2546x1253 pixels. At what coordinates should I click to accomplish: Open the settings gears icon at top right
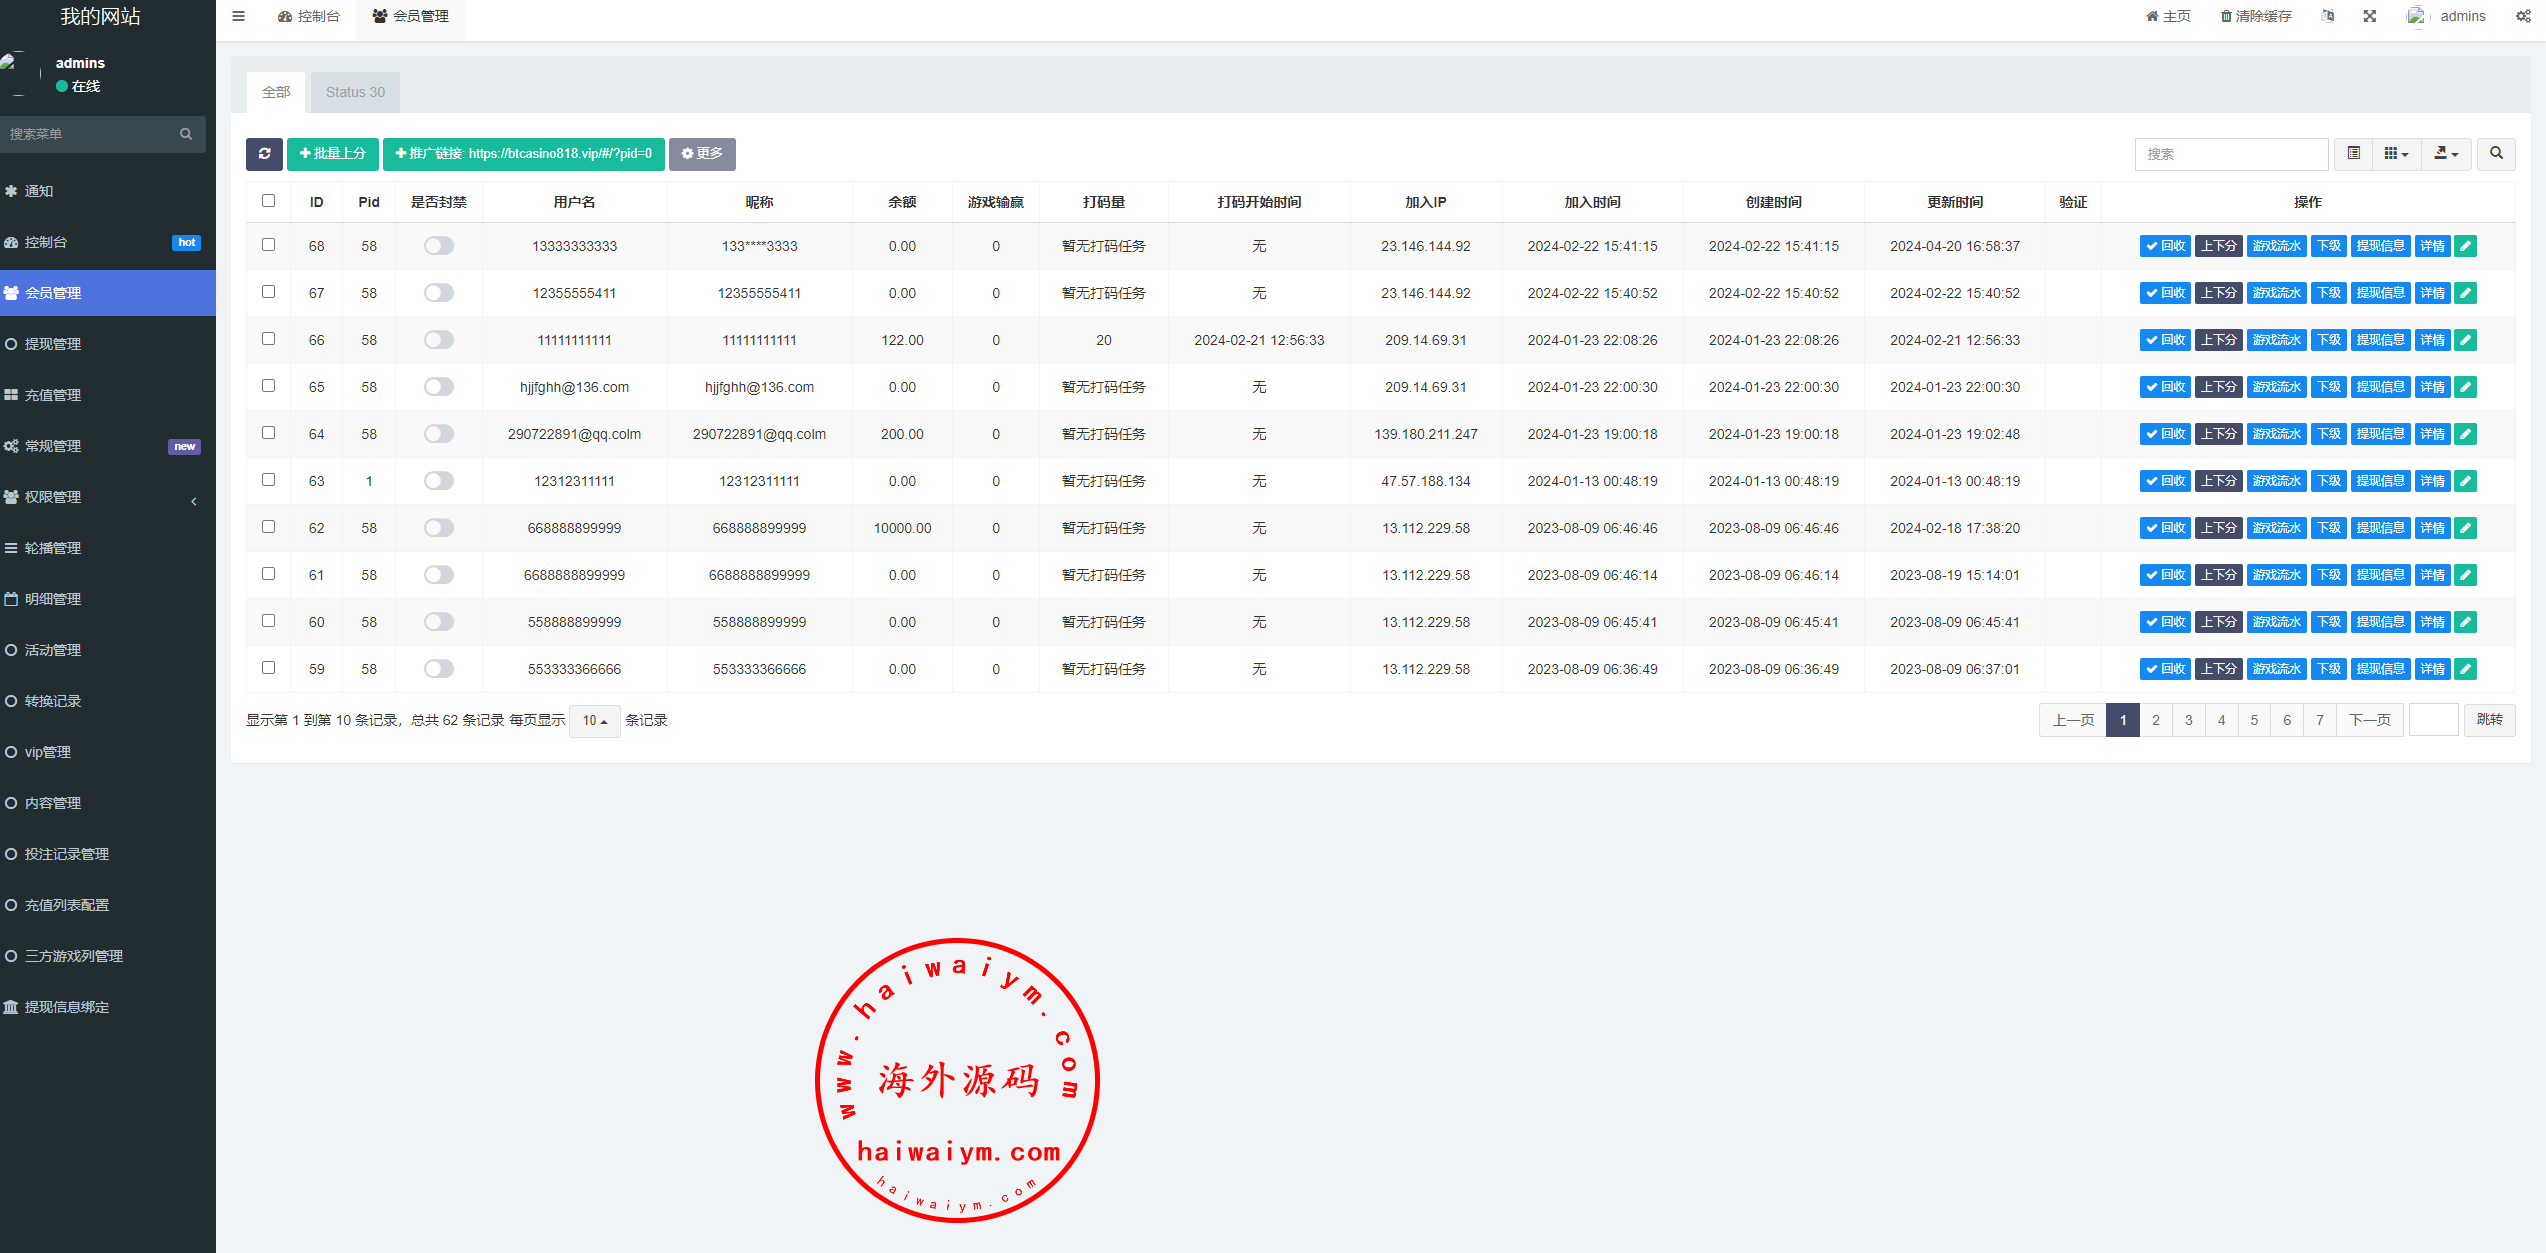(x=2523, y=16)
